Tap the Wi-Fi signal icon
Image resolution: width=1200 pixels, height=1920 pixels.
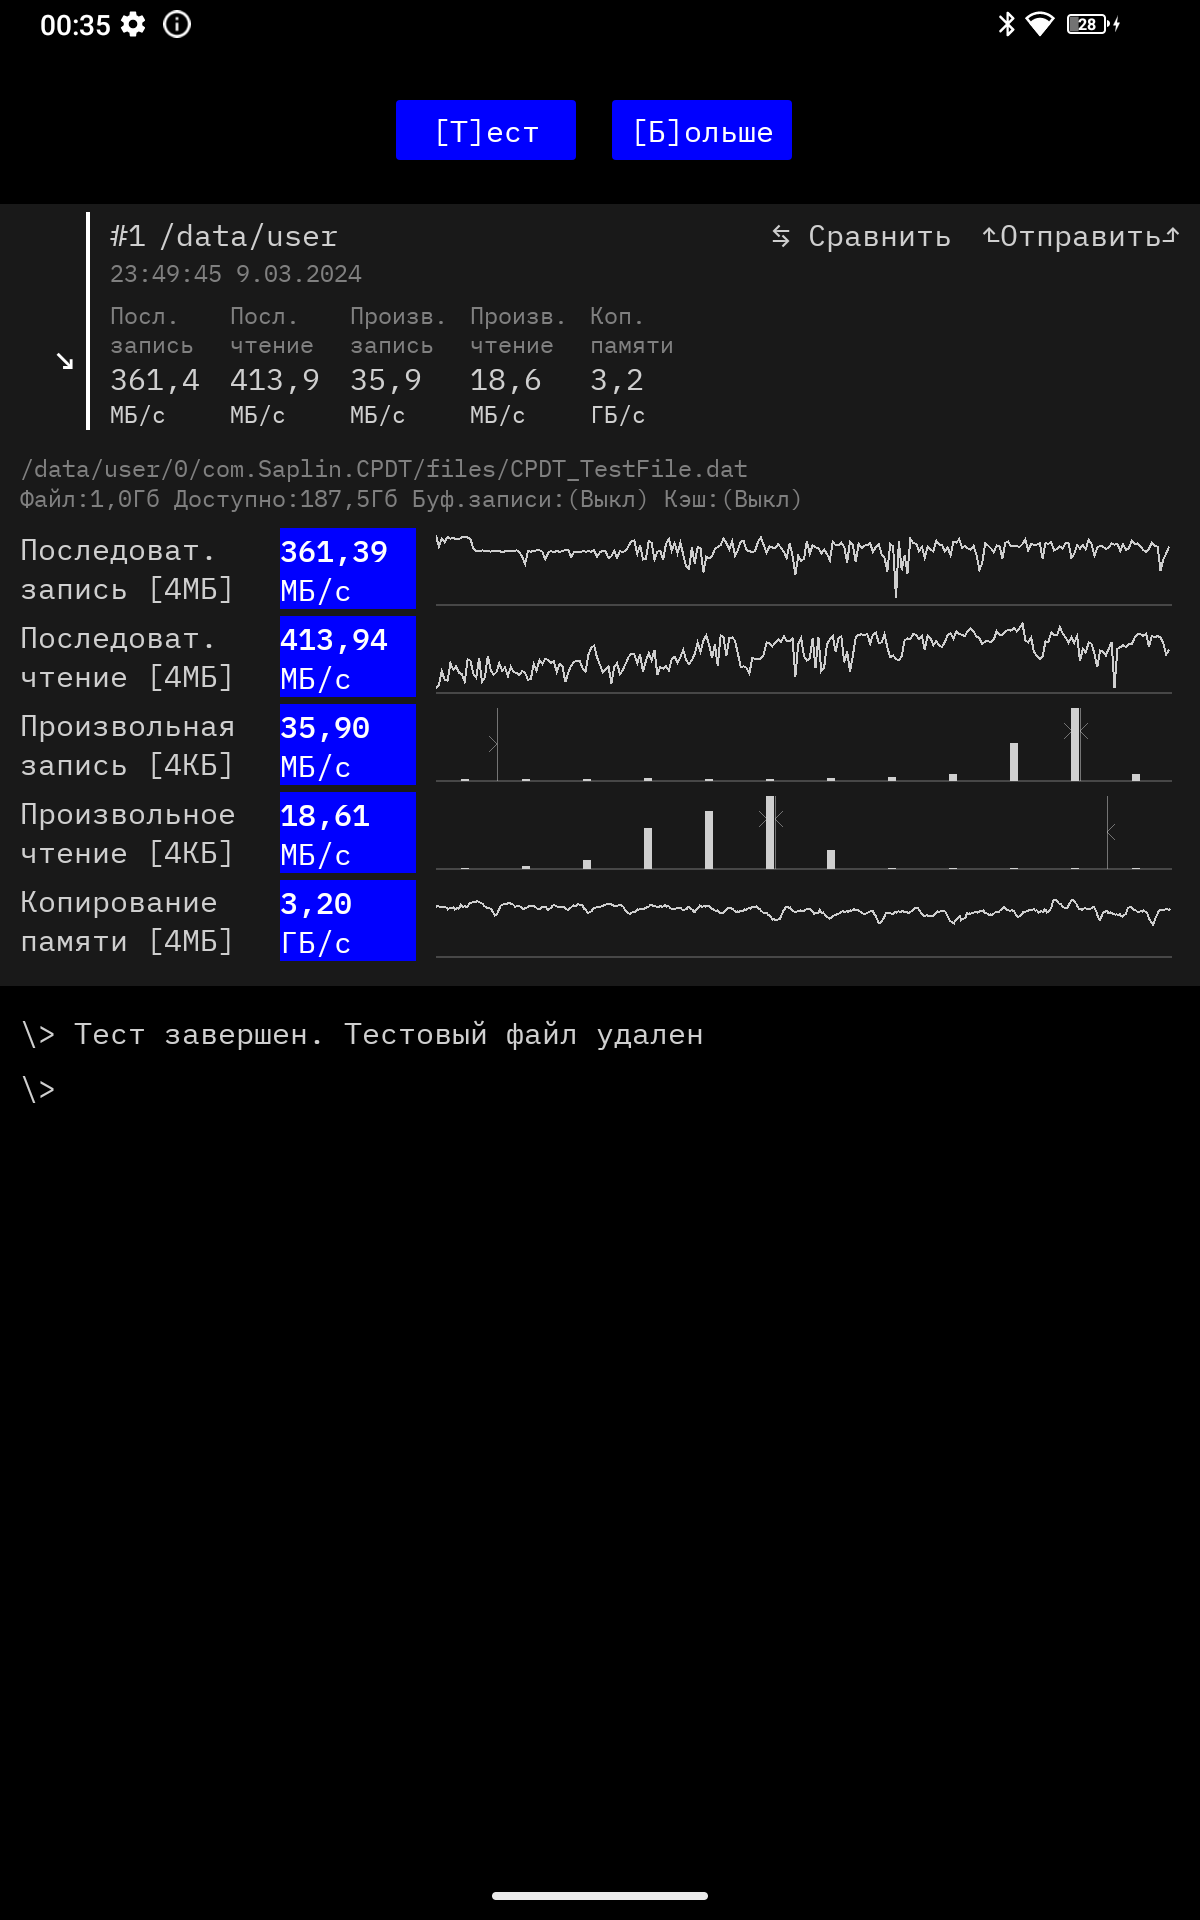tap(1040, 24)
